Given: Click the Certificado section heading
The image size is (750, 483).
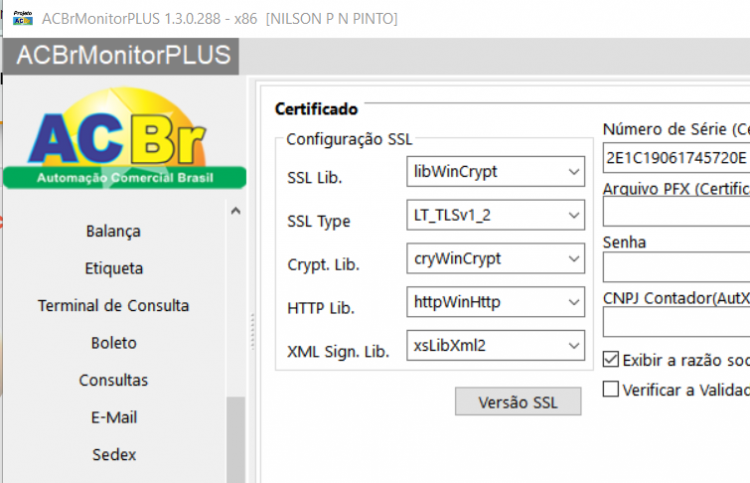Looking at the screenshot, I should [316, 109].
